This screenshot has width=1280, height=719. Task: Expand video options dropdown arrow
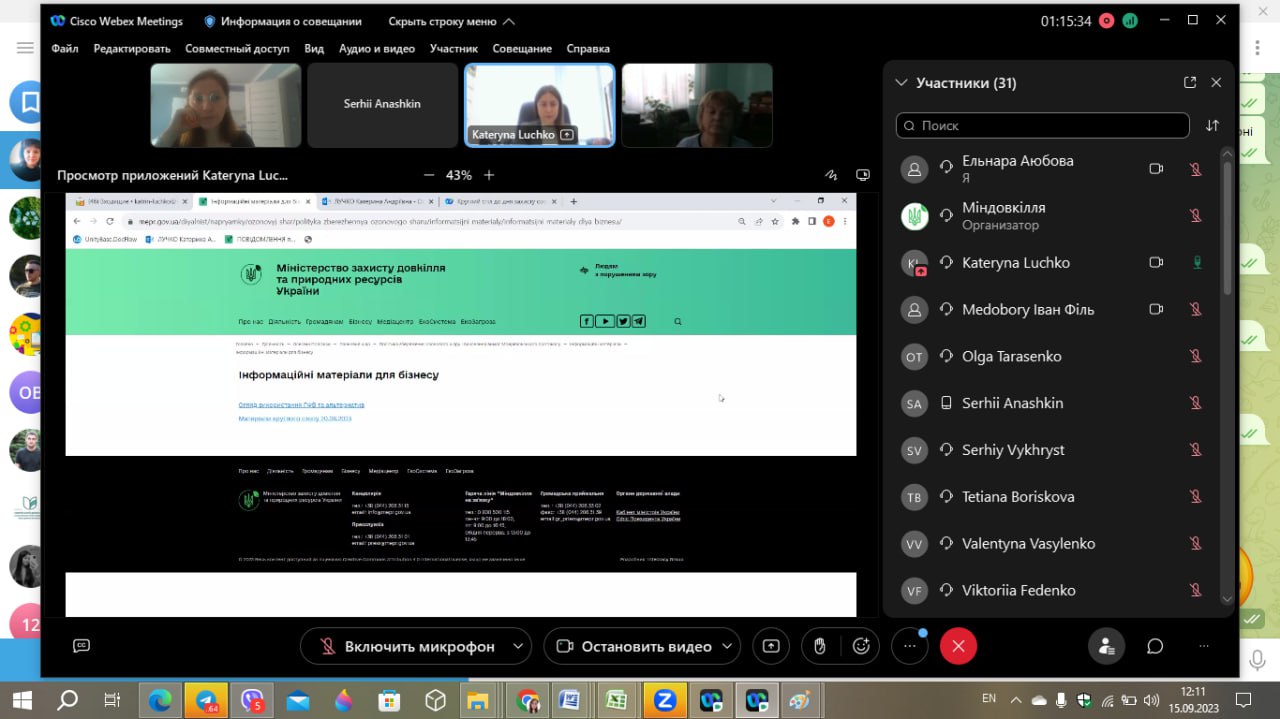[727, 646]
